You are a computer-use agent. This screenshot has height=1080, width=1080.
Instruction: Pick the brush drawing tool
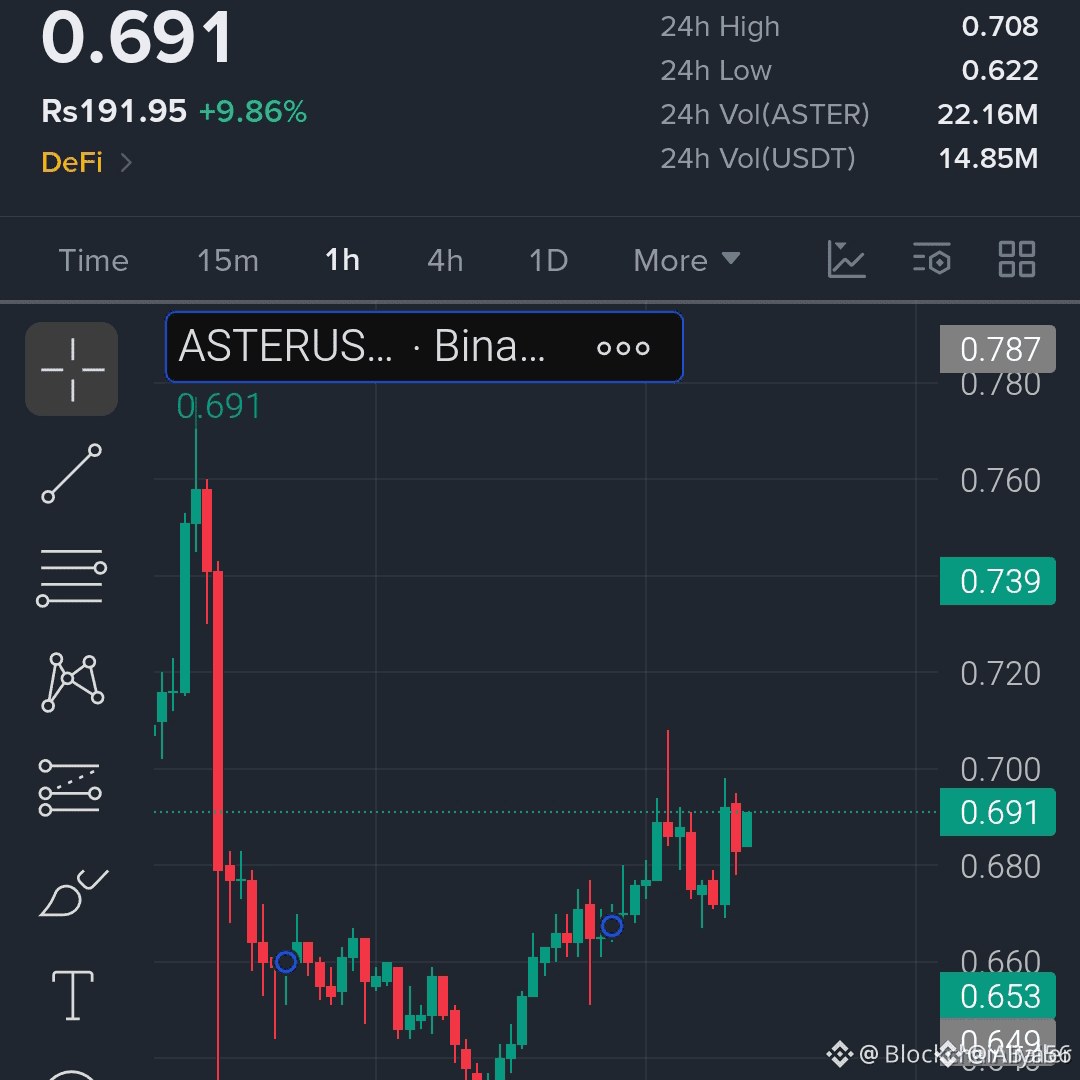(x=73, y=893)
